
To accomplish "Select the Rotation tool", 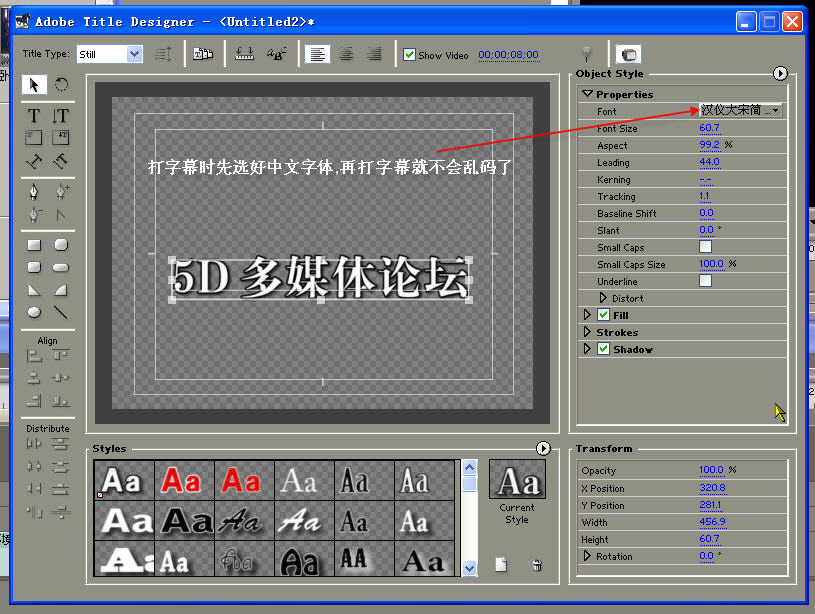I will 61,84.
